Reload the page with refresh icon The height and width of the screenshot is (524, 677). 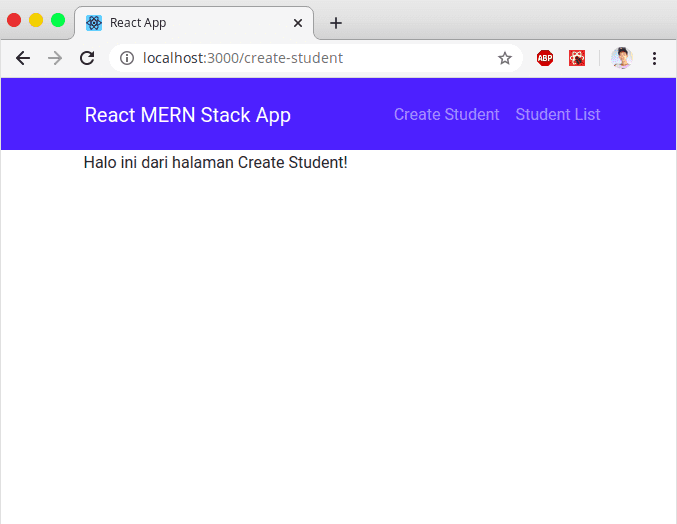point(87,58)
